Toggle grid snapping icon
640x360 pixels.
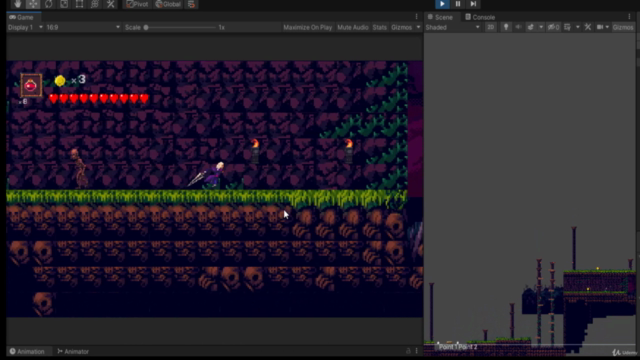tap(191, 4)
